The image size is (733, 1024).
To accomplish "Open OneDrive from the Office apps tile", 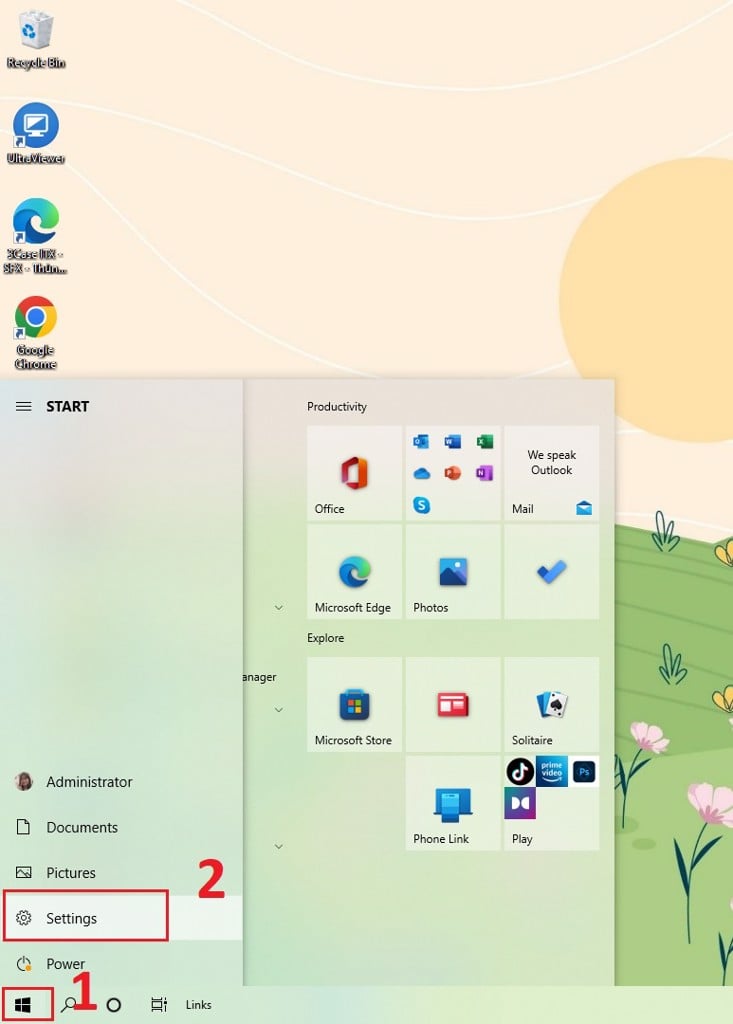I will (x=421, y=473).
